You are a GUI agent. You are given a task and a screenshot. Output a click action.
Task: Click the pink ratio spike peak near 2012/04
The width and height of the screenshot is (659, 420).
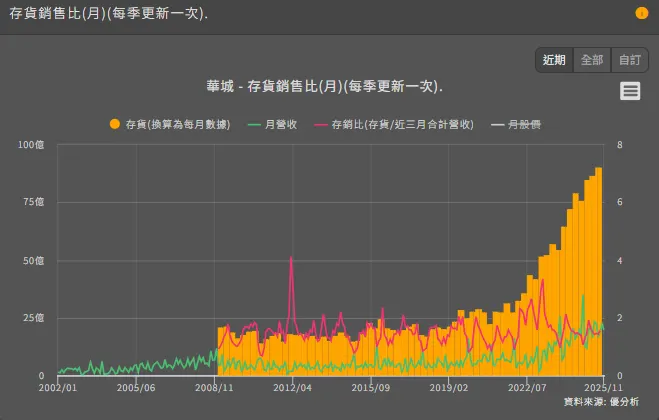tap(291, 258)
